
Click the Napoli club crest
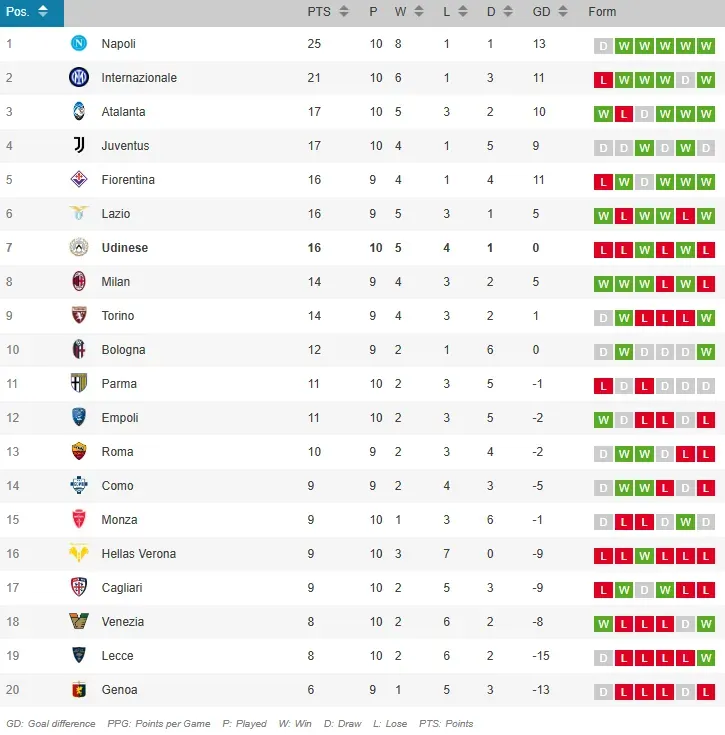[x=78, y=44]
